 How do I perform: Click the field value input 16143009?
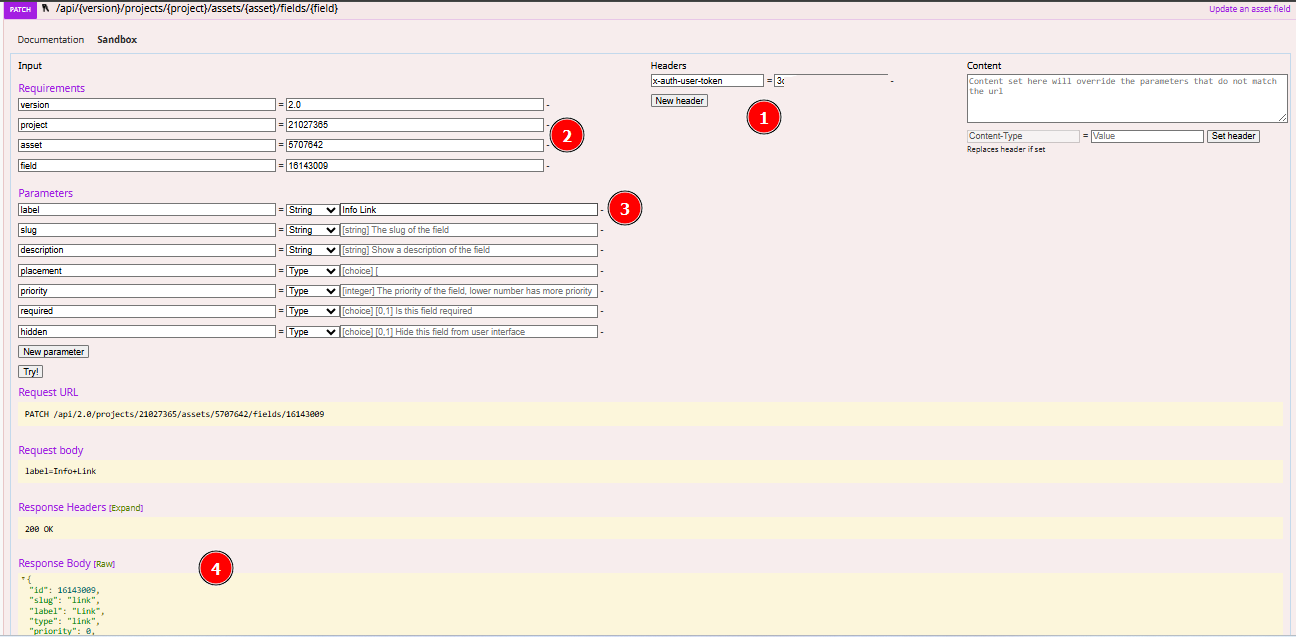[415, 166]
